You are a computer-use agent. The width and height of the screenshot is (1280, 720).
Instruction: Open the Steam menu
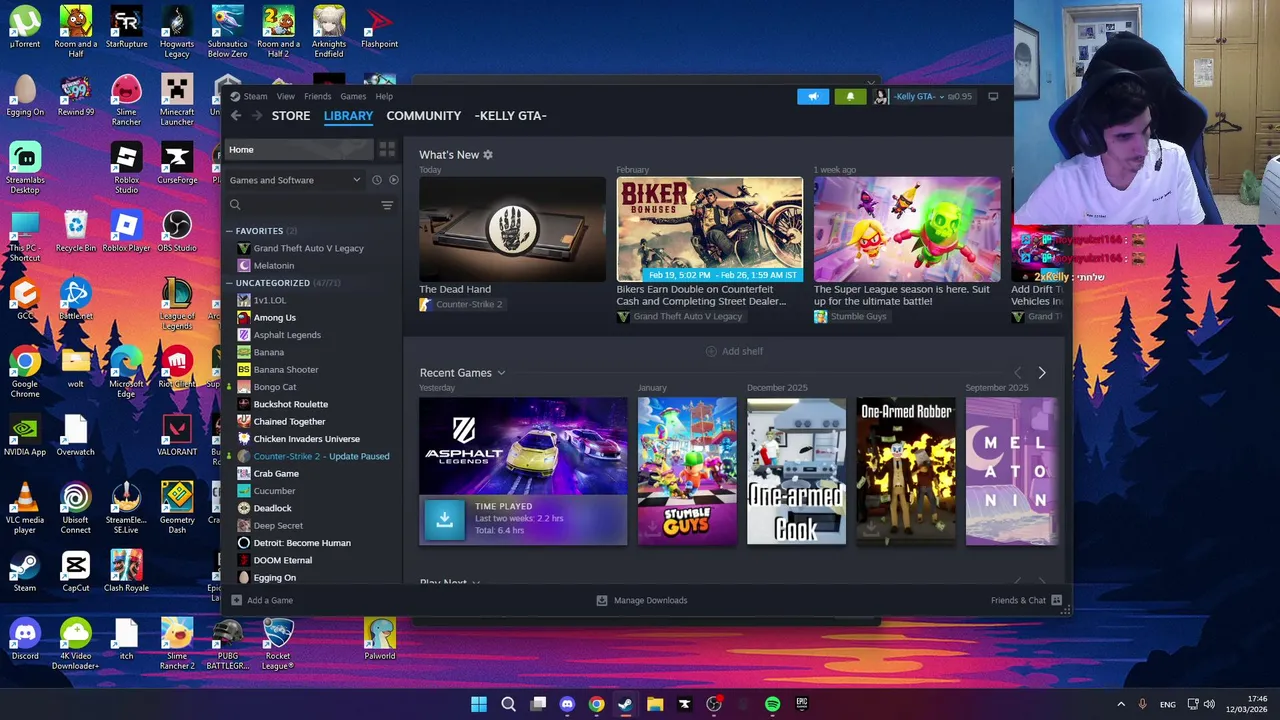click(x=255, y=96)
